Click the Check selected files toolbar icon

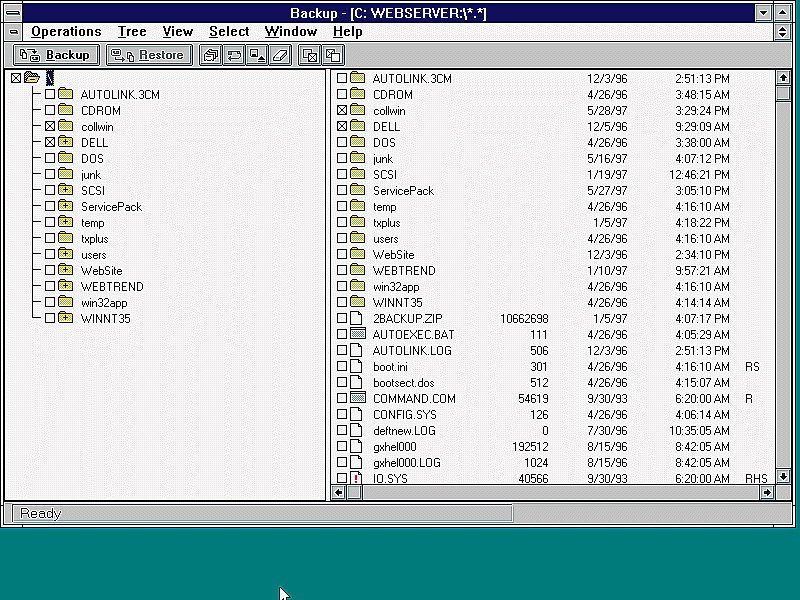310,56
